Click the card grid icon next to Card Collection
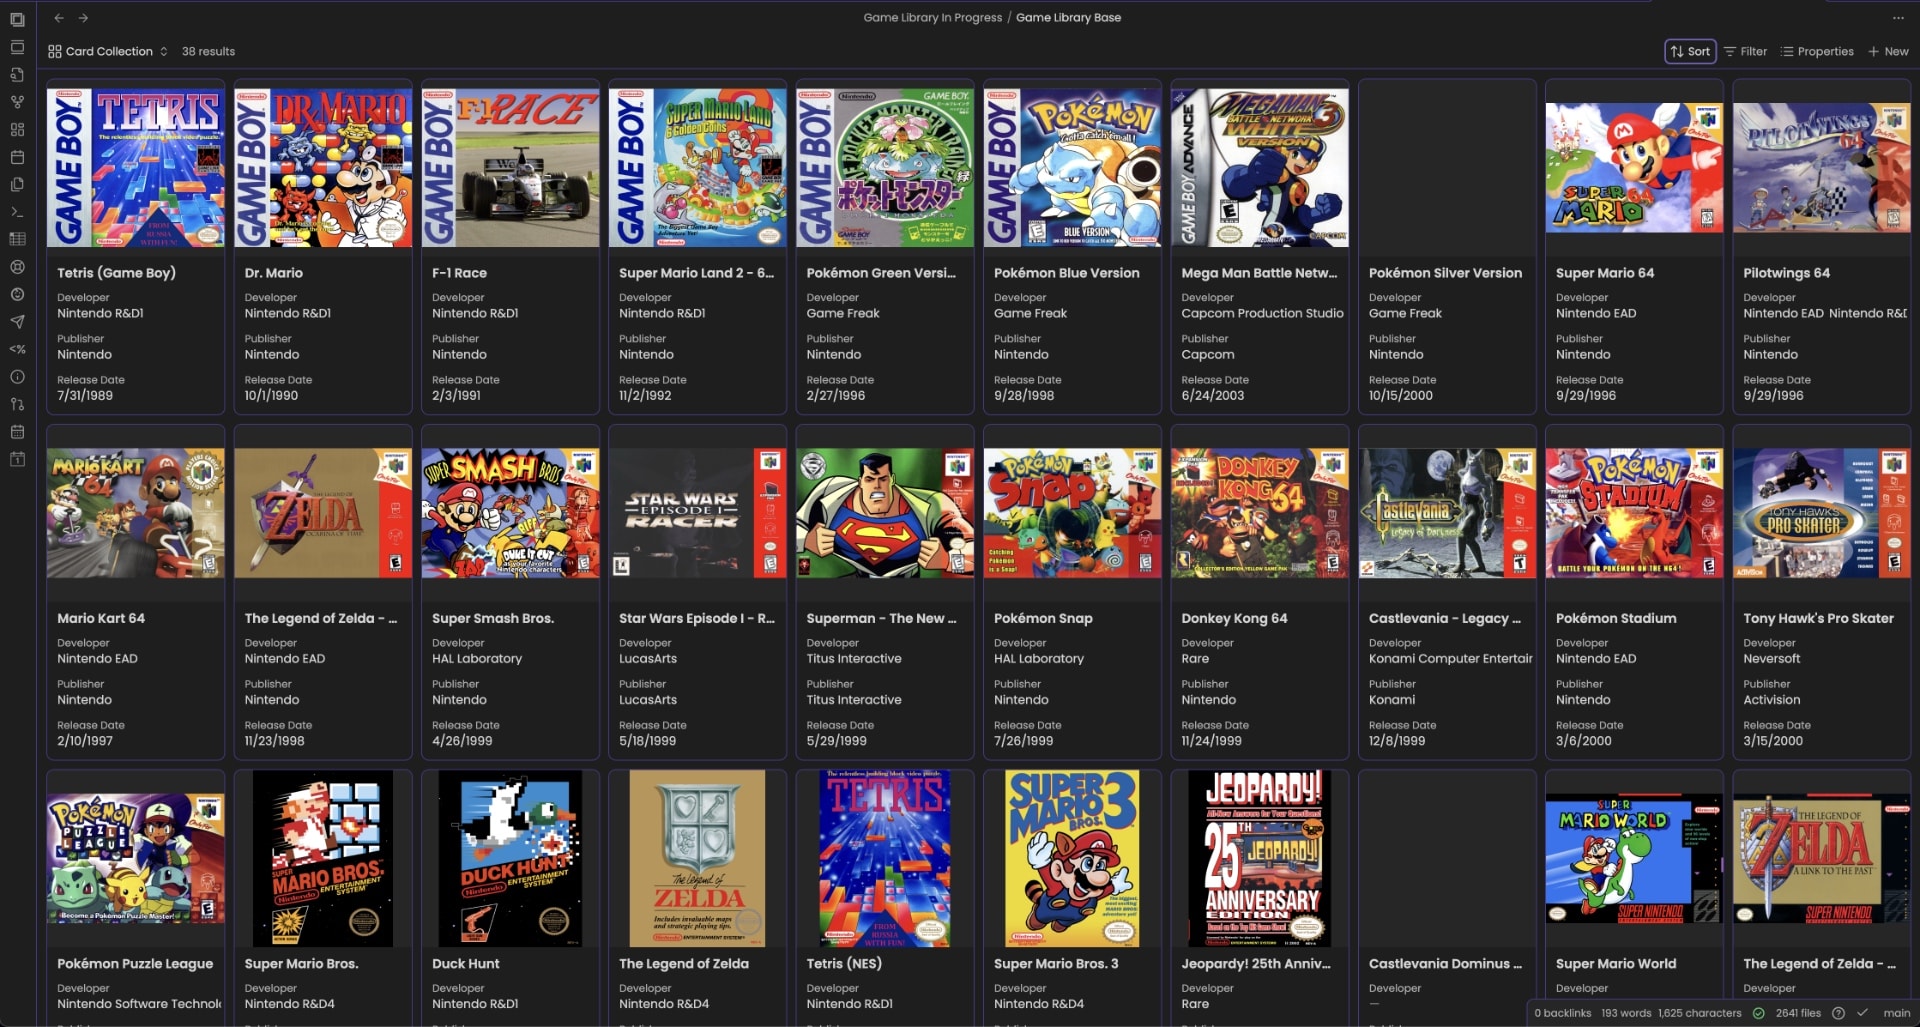The height and width of the screenshot is (1027, 1920). pos(56,51)
